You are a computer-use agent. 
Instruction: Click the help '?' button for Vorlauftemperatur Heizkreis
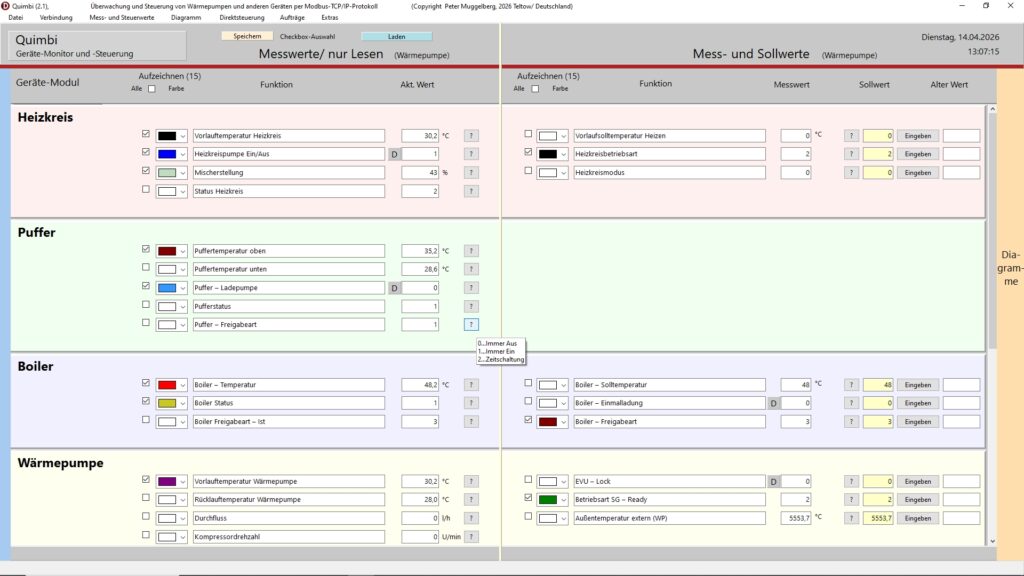(x=471, y=136)
